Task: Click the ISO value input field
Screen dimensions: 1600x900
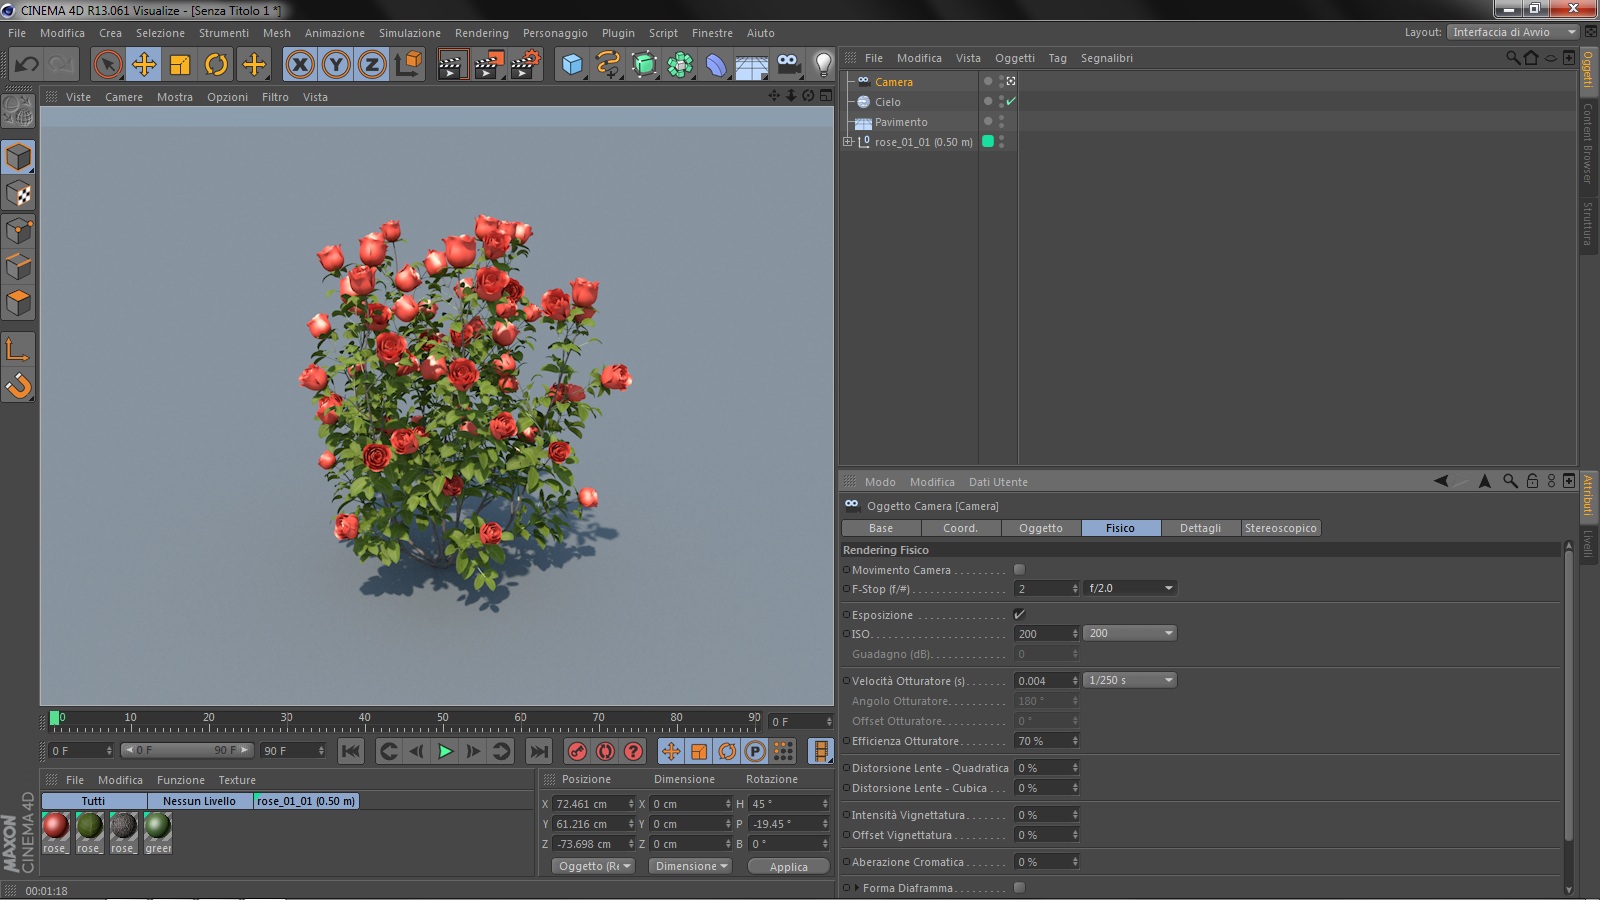Action: (1041, 634)
